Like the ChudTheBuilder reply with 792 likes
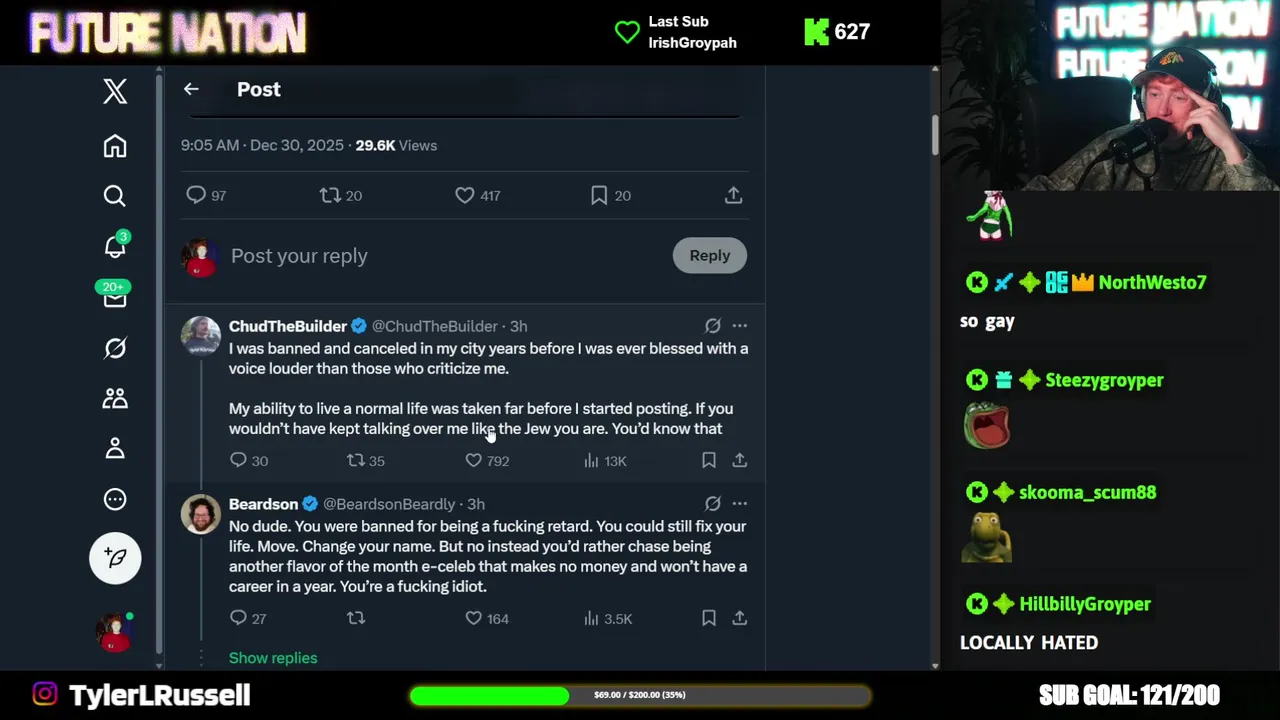1280x720 pixels. (x=474, y=460)
